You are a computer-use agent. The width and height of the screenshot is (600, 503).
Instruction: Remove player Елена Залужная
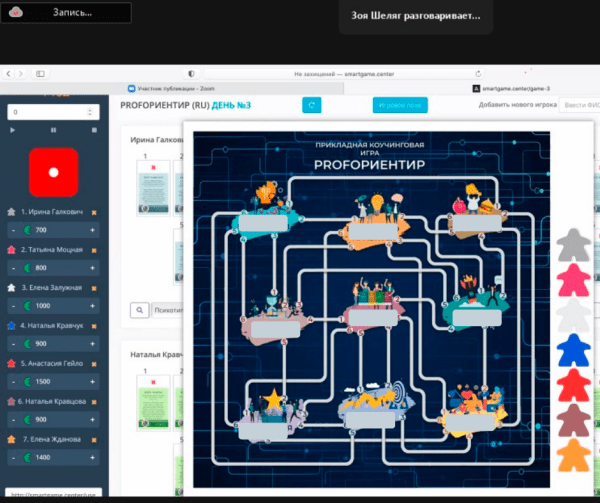(x=94, y=288)
